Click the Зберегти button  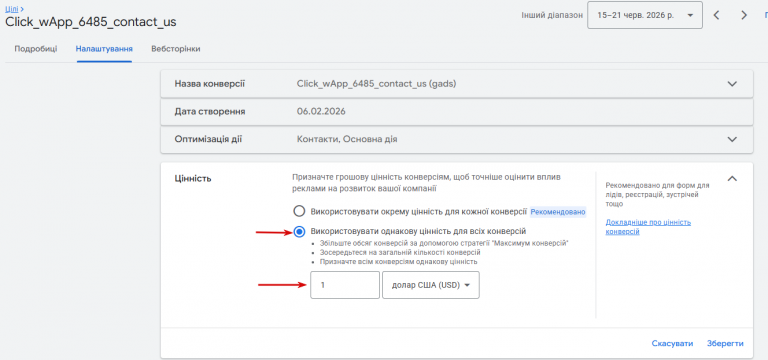point(725,343)
